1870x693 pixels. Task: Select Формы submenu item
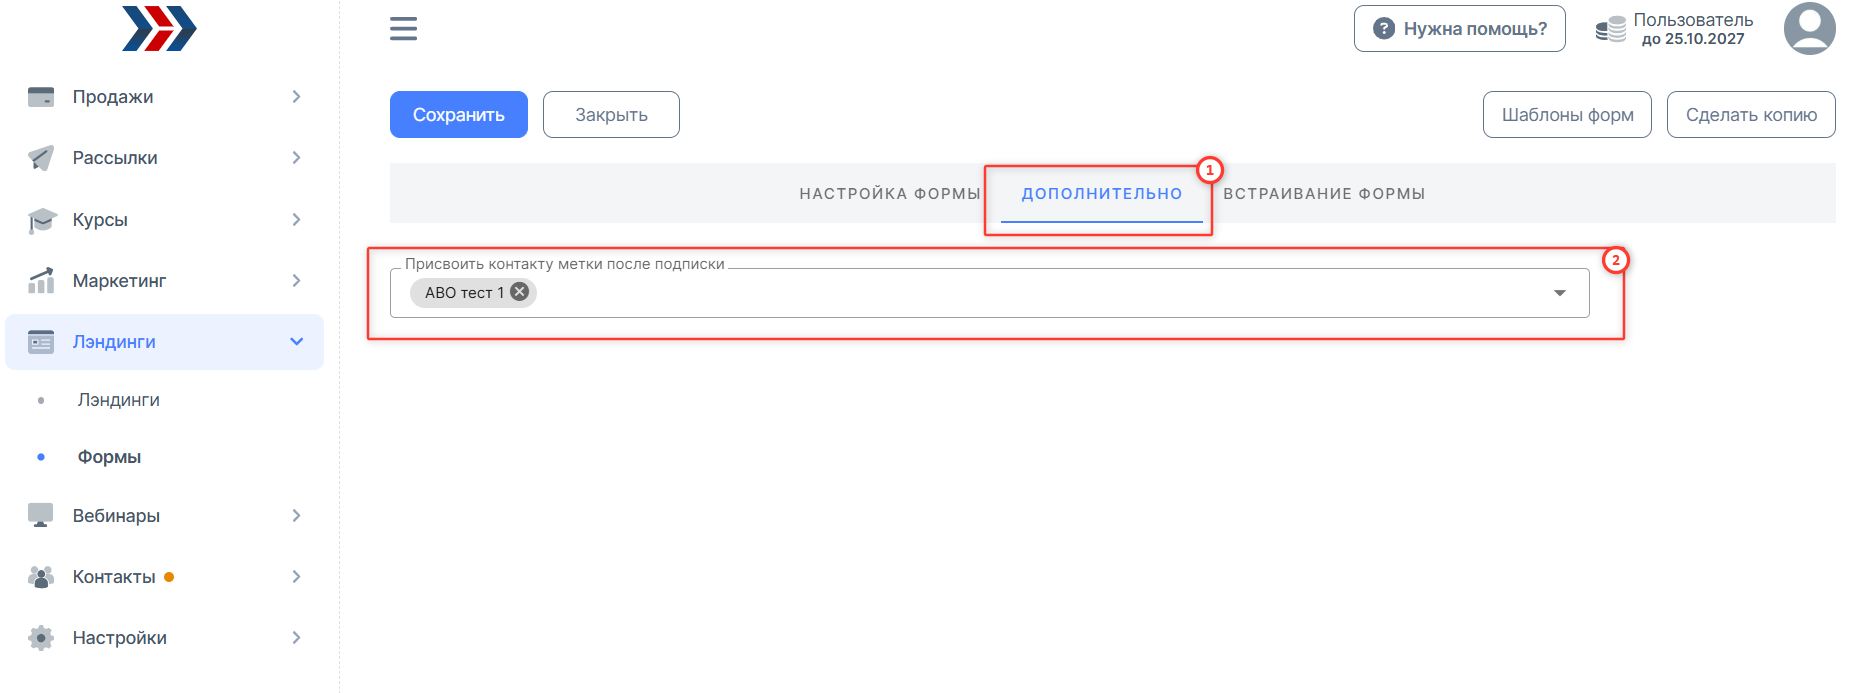(x=109, y=457)
